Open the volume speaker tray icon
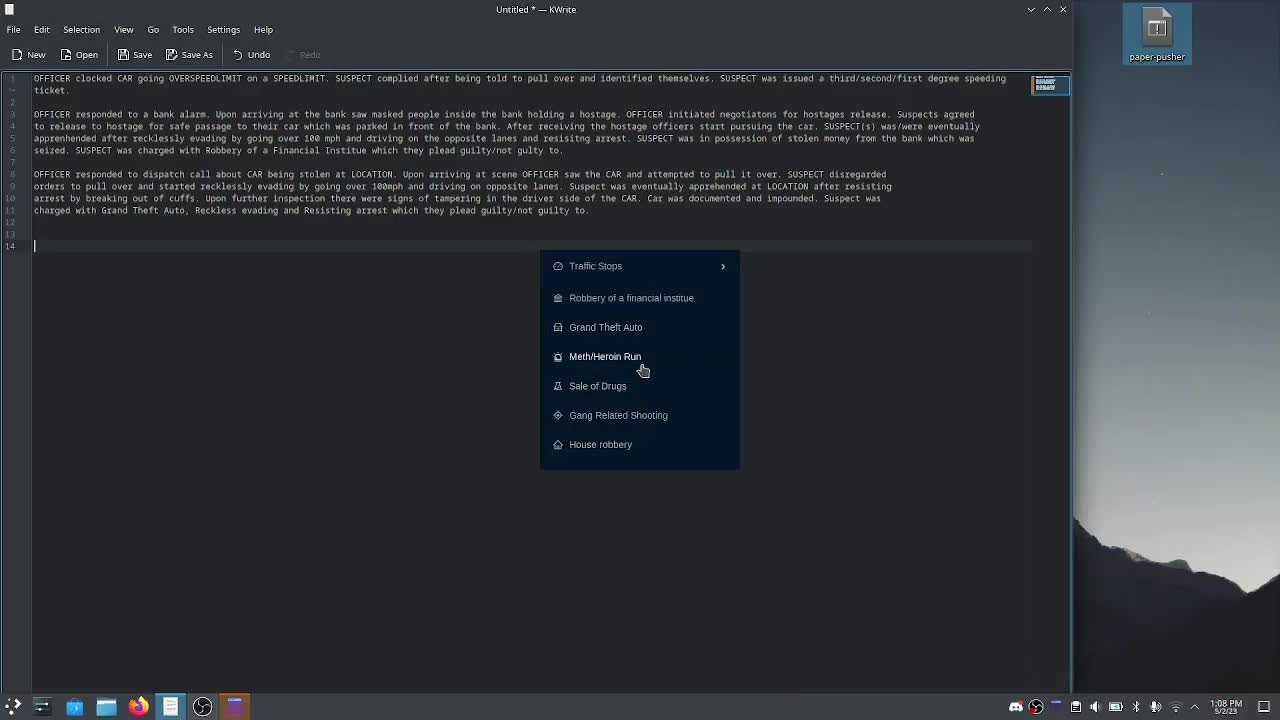Screen dimensions: 1280x720 [1095, 707]
